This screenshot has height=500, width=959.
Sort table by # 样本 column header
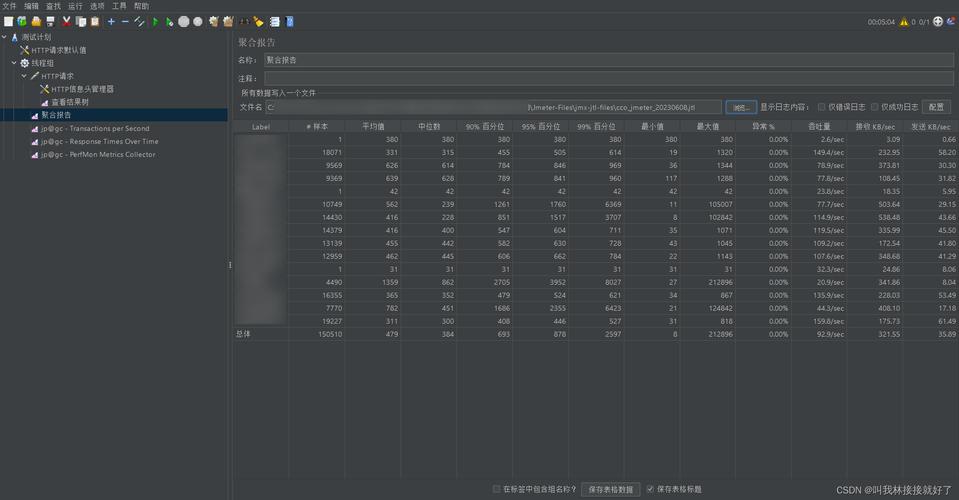(317, 127)
